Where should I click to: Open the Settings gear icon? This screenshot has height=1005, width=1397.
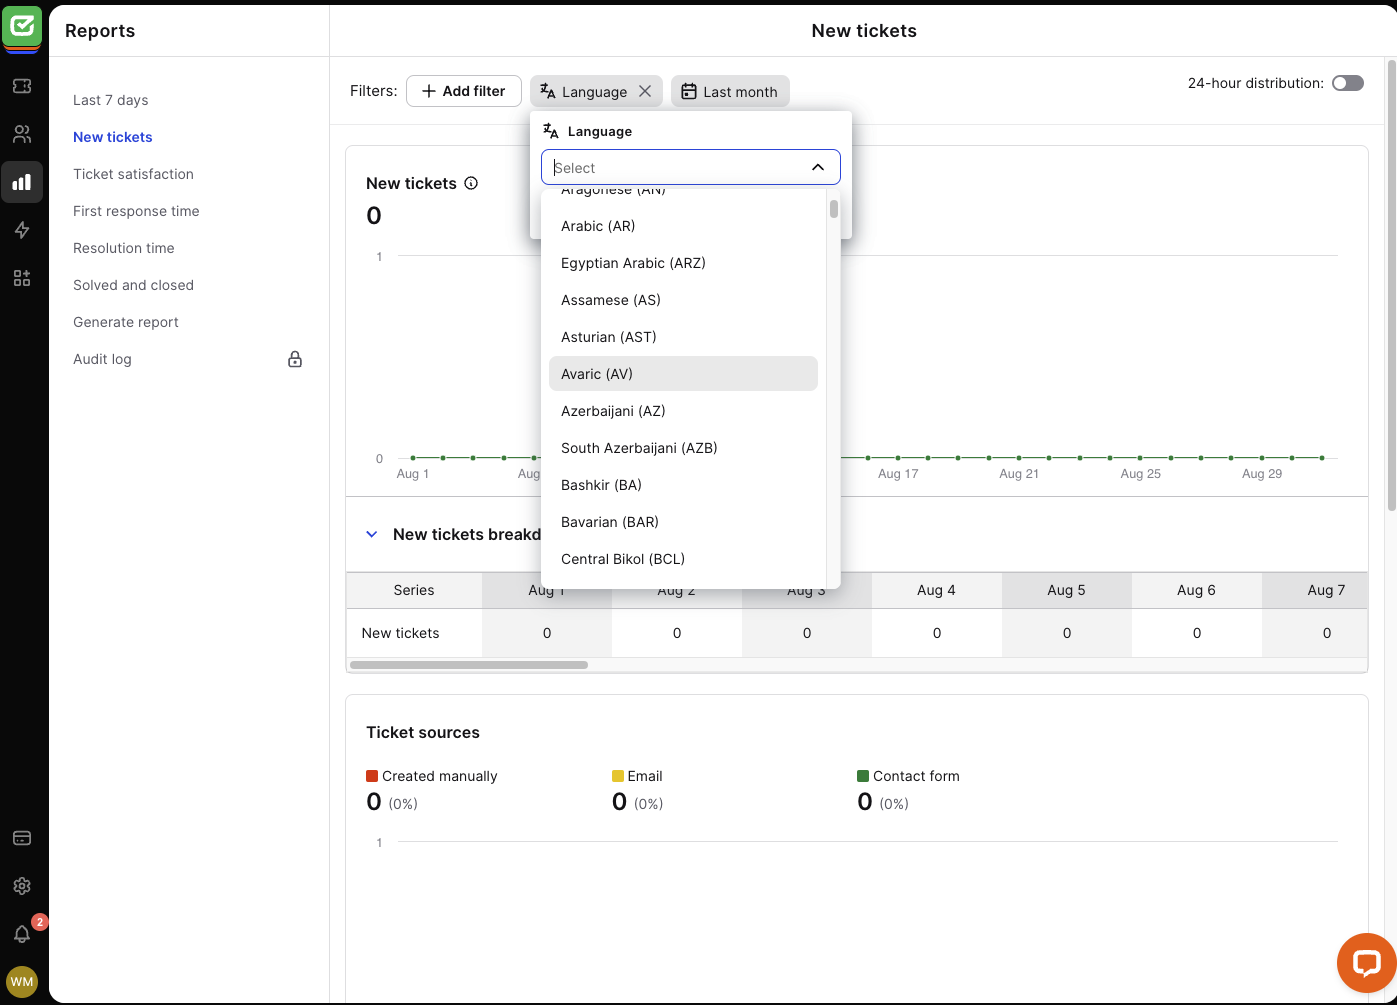[22, 886]
